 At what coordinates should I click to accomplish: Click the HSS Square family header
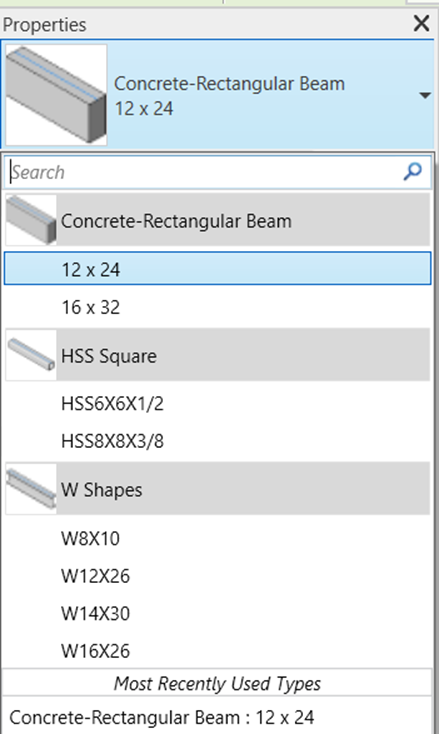click(218, 355)
